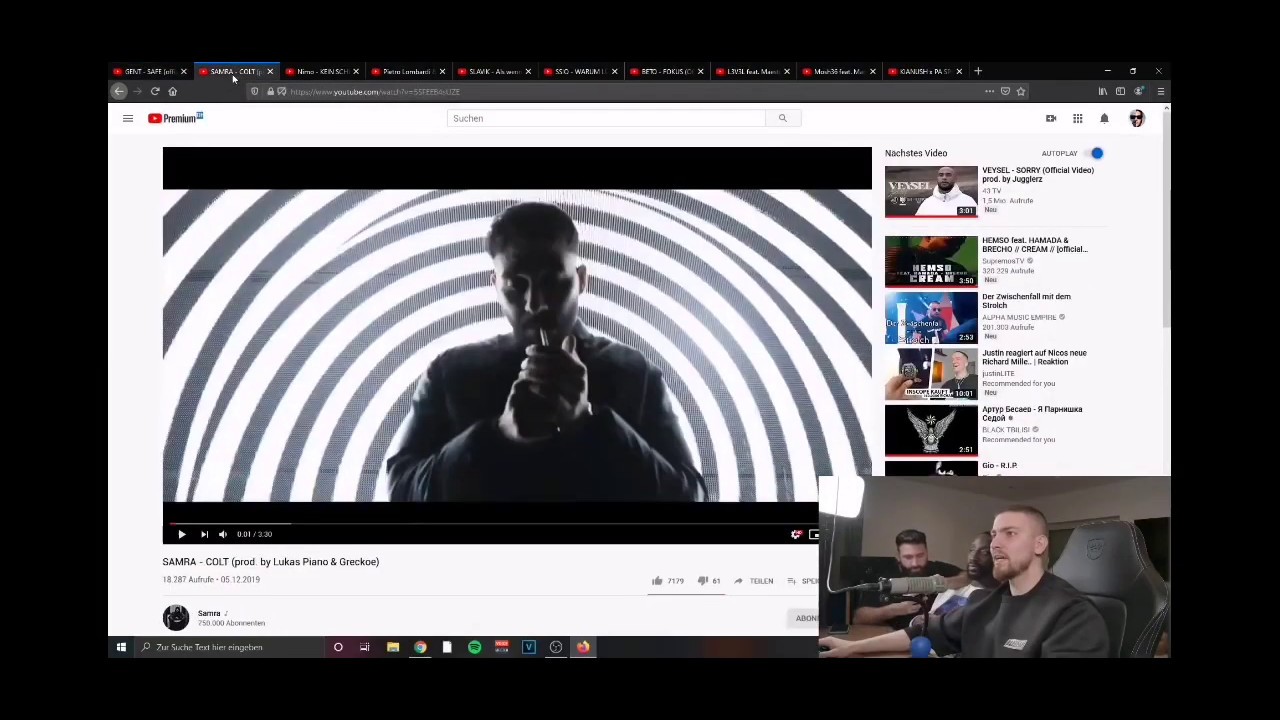Reload the current YouTube page
The height and width of the screenshot is (720, 1280).
coord(155,91)
